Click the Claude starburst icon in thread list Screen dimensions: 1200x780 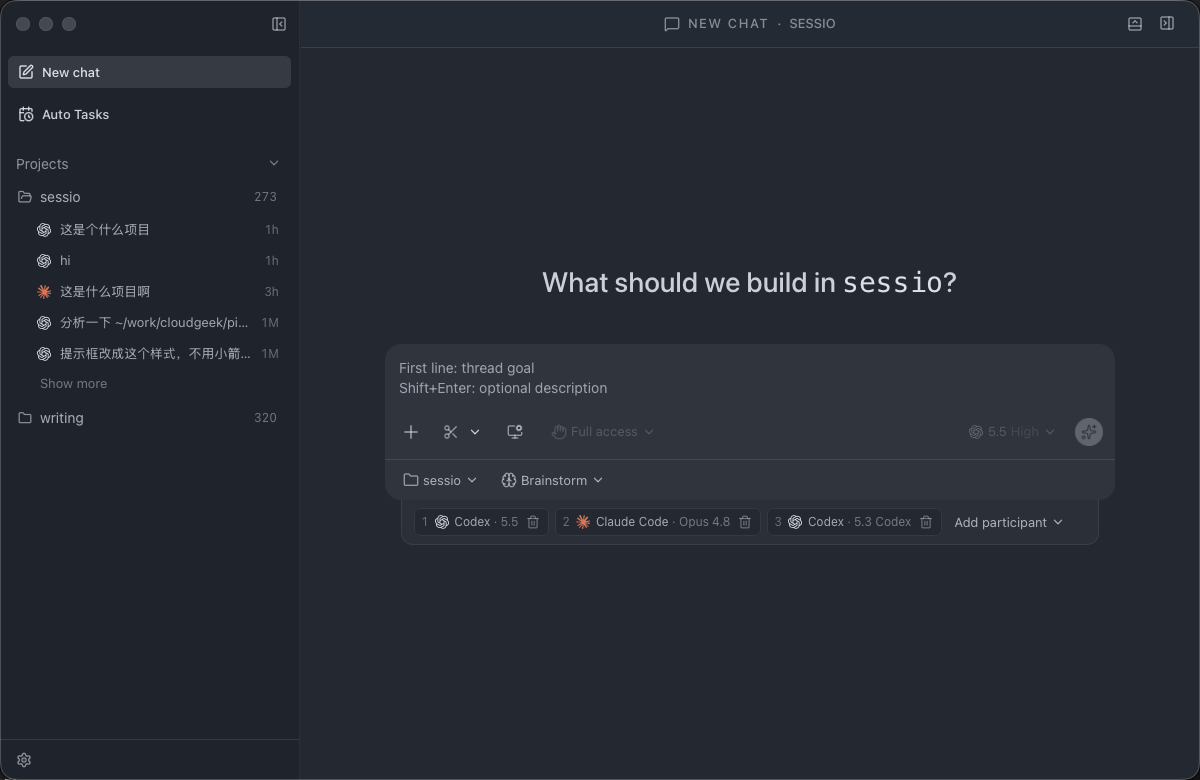(44, 291)
